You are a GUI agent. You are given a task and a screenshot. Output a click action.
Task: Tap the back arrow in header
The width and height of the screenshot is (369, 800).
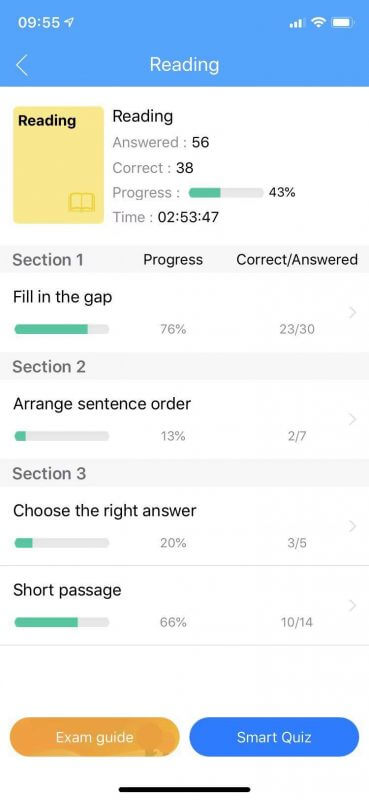pyautogui.click(x=22, y=65)
